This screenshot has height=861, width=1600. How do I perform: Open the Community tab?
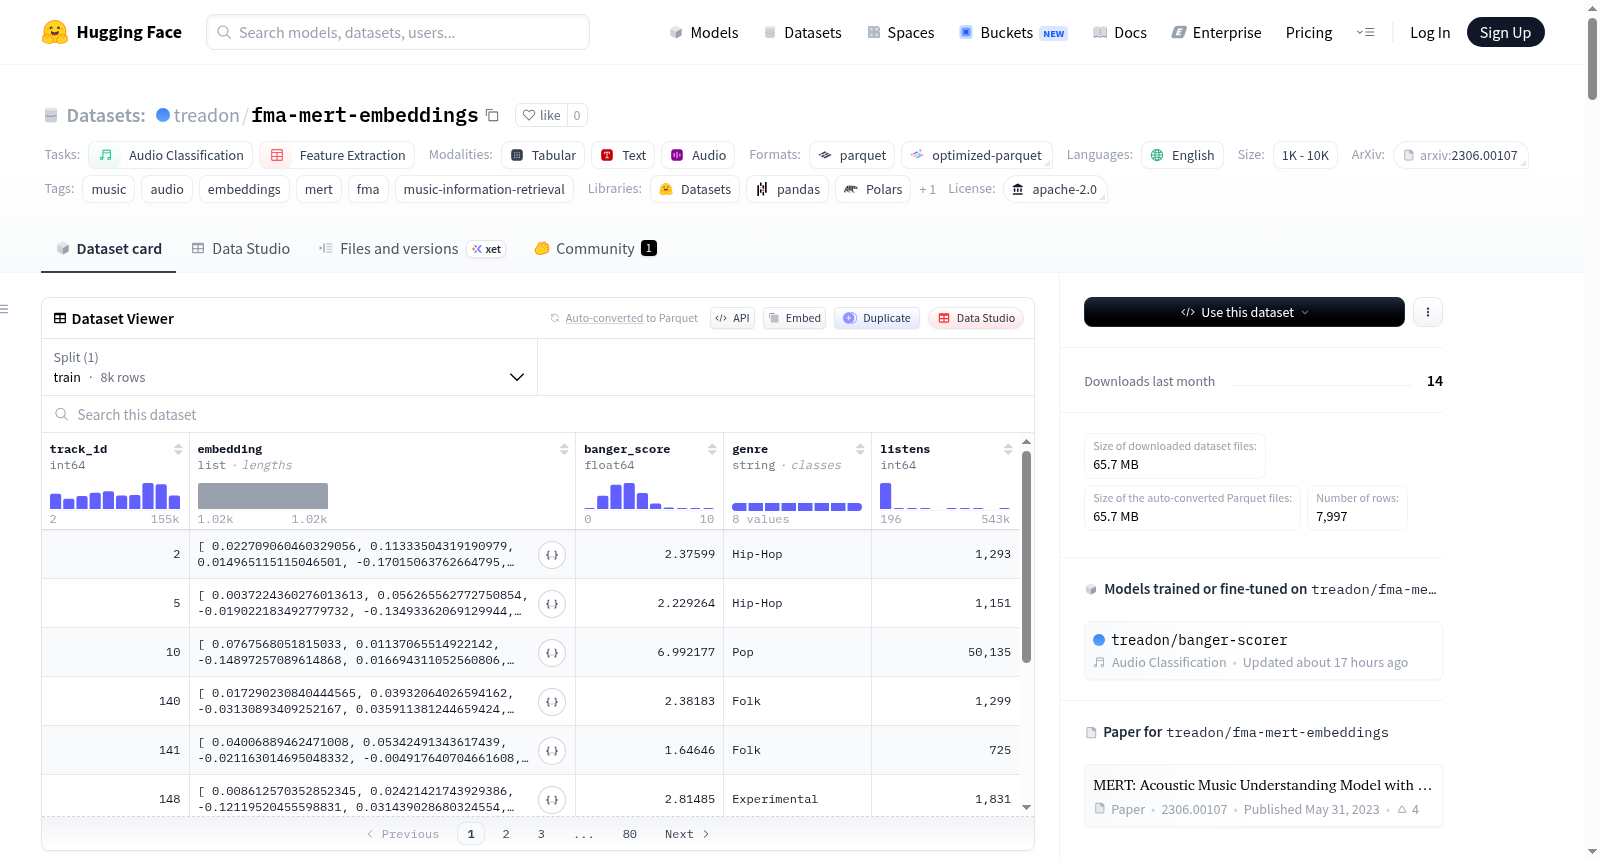[596, 249]
